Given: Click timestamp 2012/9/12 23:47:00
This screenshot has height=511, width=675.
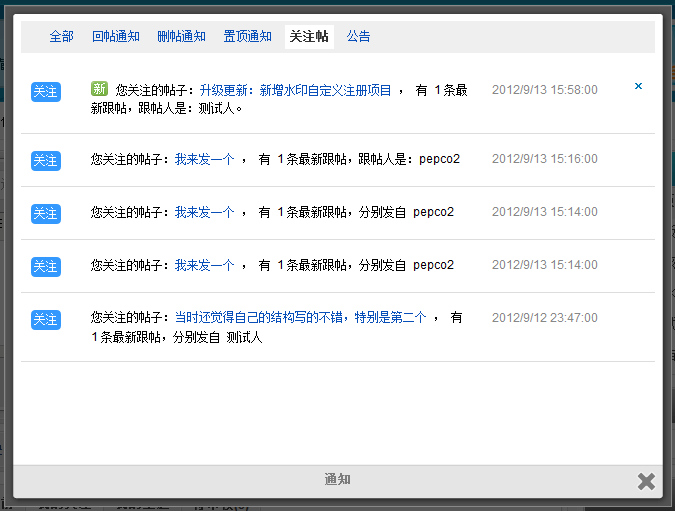Looking at the screenshot, I should click(x=545, y=318).
